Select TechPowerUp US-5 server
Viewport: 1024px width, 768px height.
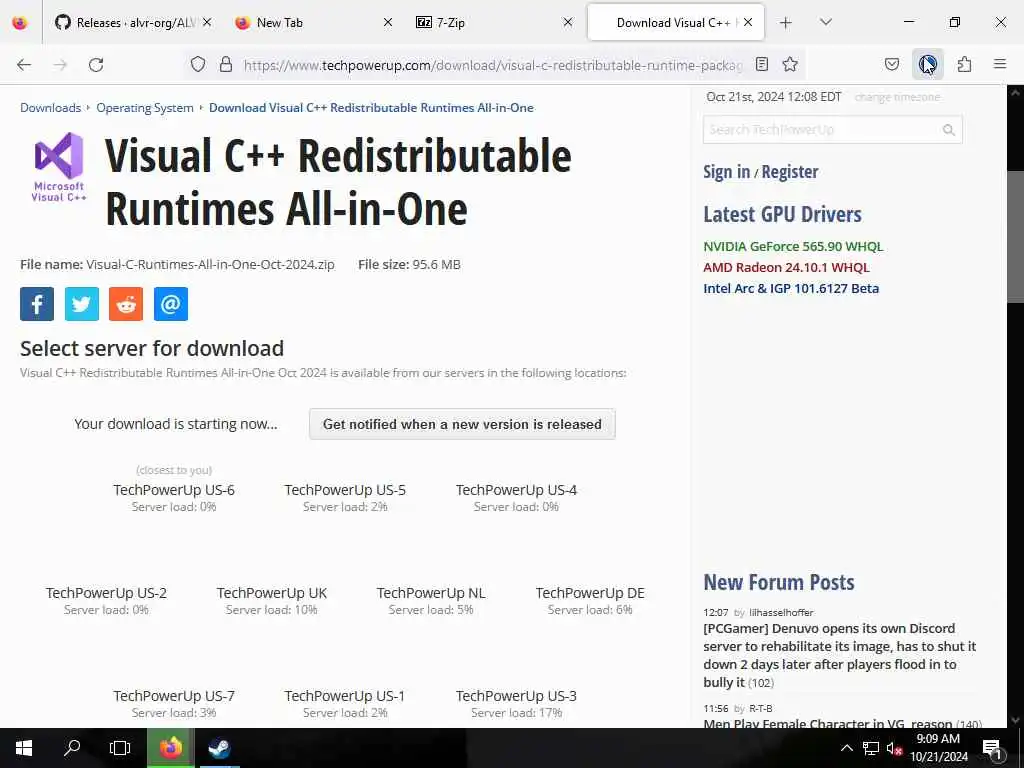pos(345,497)
